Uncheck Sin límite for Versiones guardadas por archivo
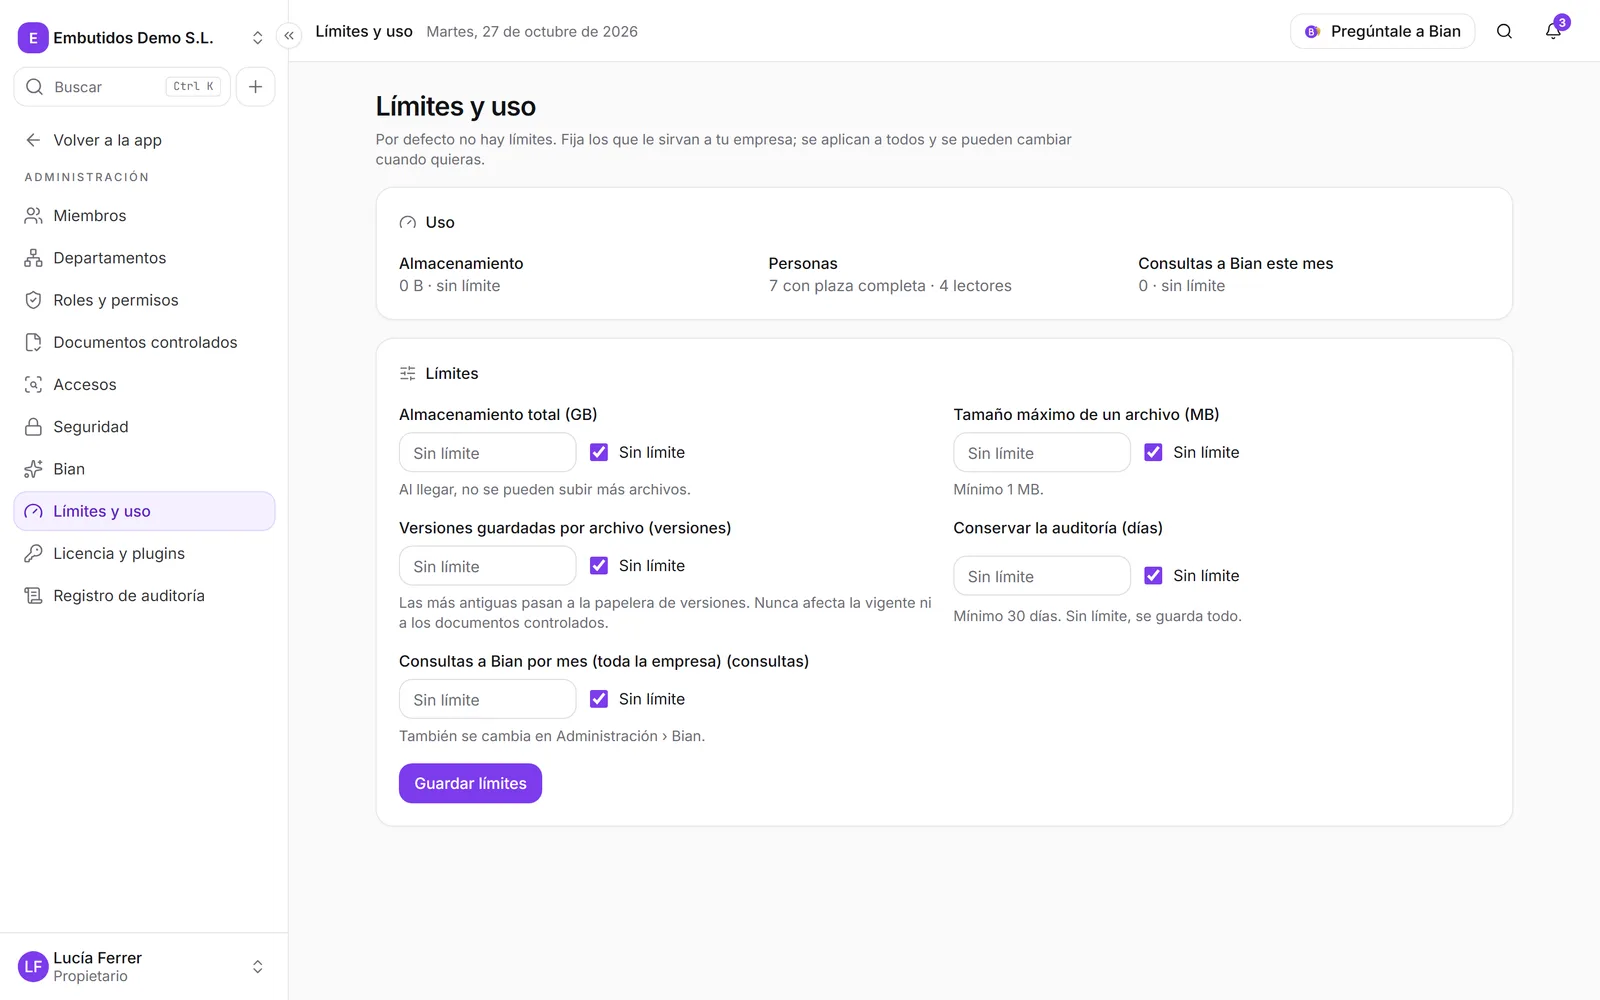The width and height of the screenshot is (1600, 1000). tap(599, 566)
